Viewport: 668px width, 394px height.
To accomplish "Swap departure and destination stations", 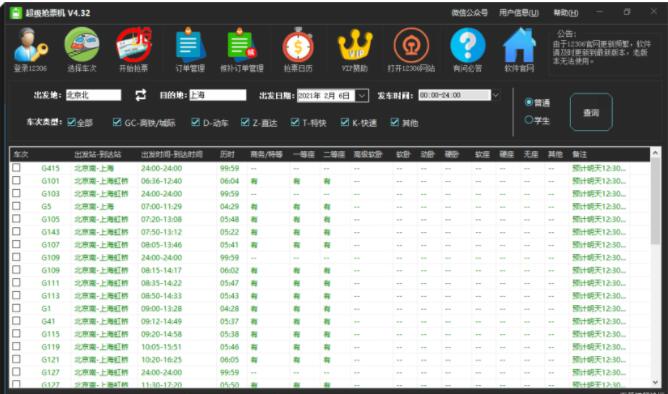I will pyautogui.click(x=141, y=95).
